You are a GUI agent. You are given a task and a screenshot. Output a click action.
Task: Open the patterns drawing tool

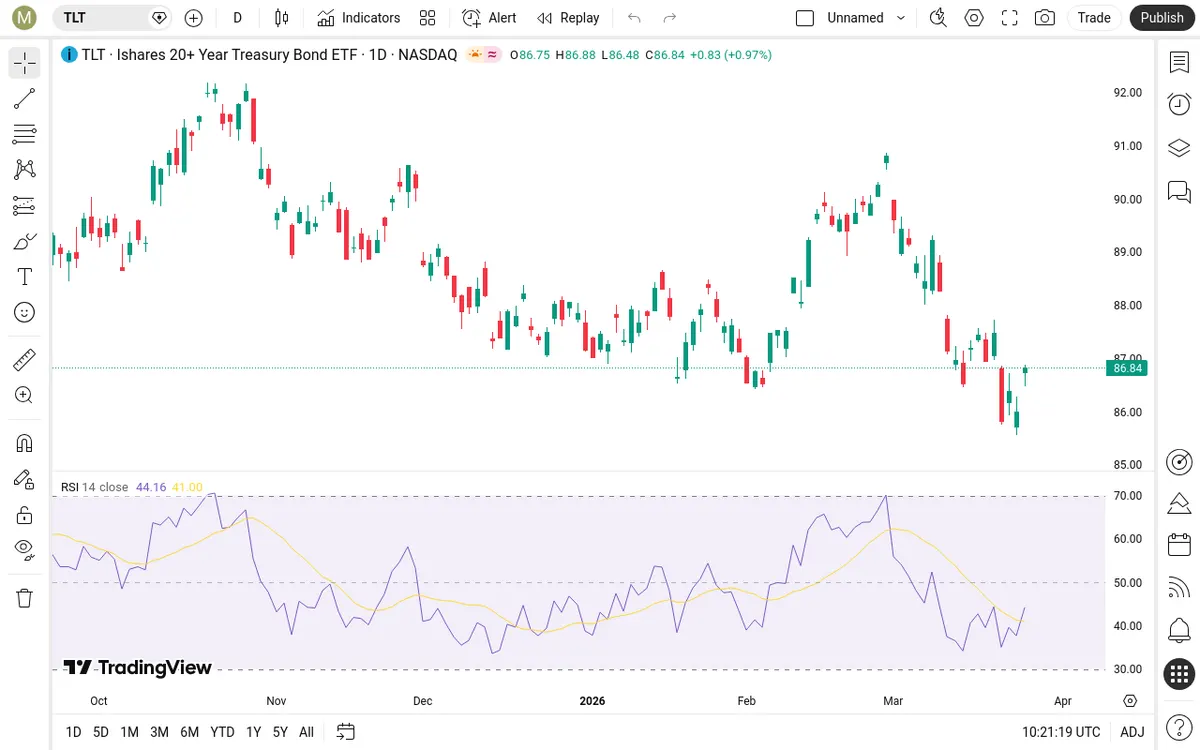(x=25, y=170)
